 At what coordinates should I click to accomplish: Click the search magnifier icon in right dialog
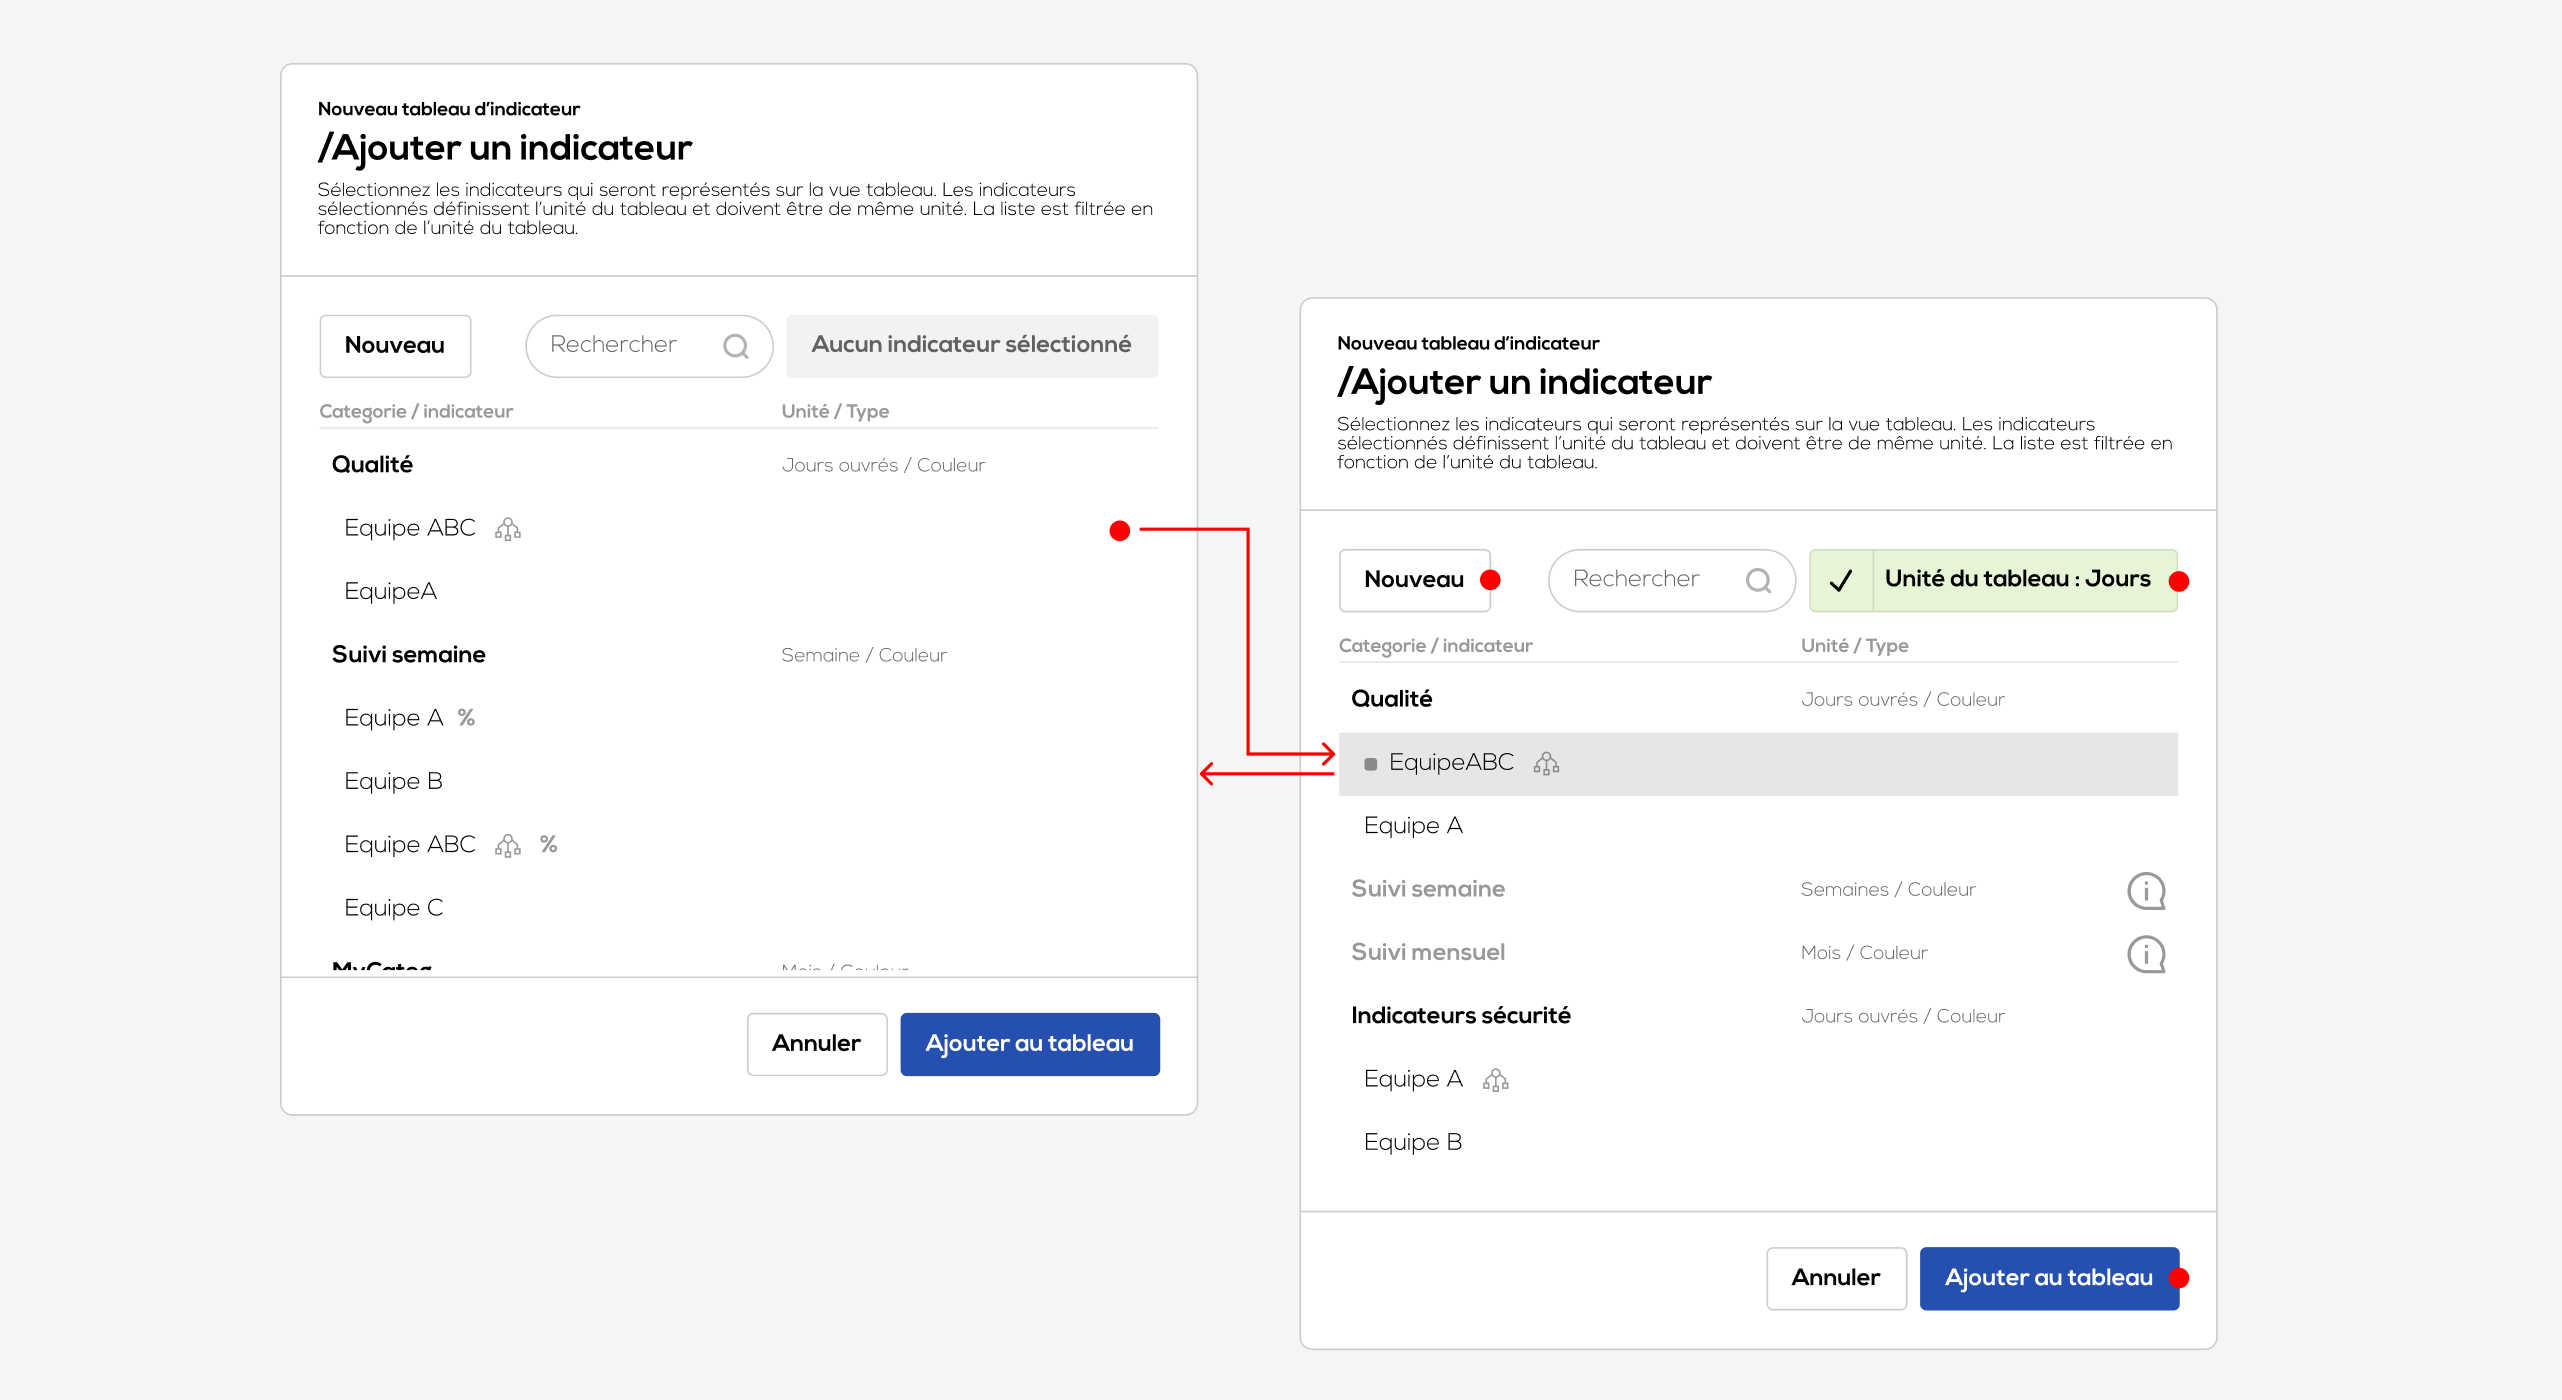(x=1758, y=580)
